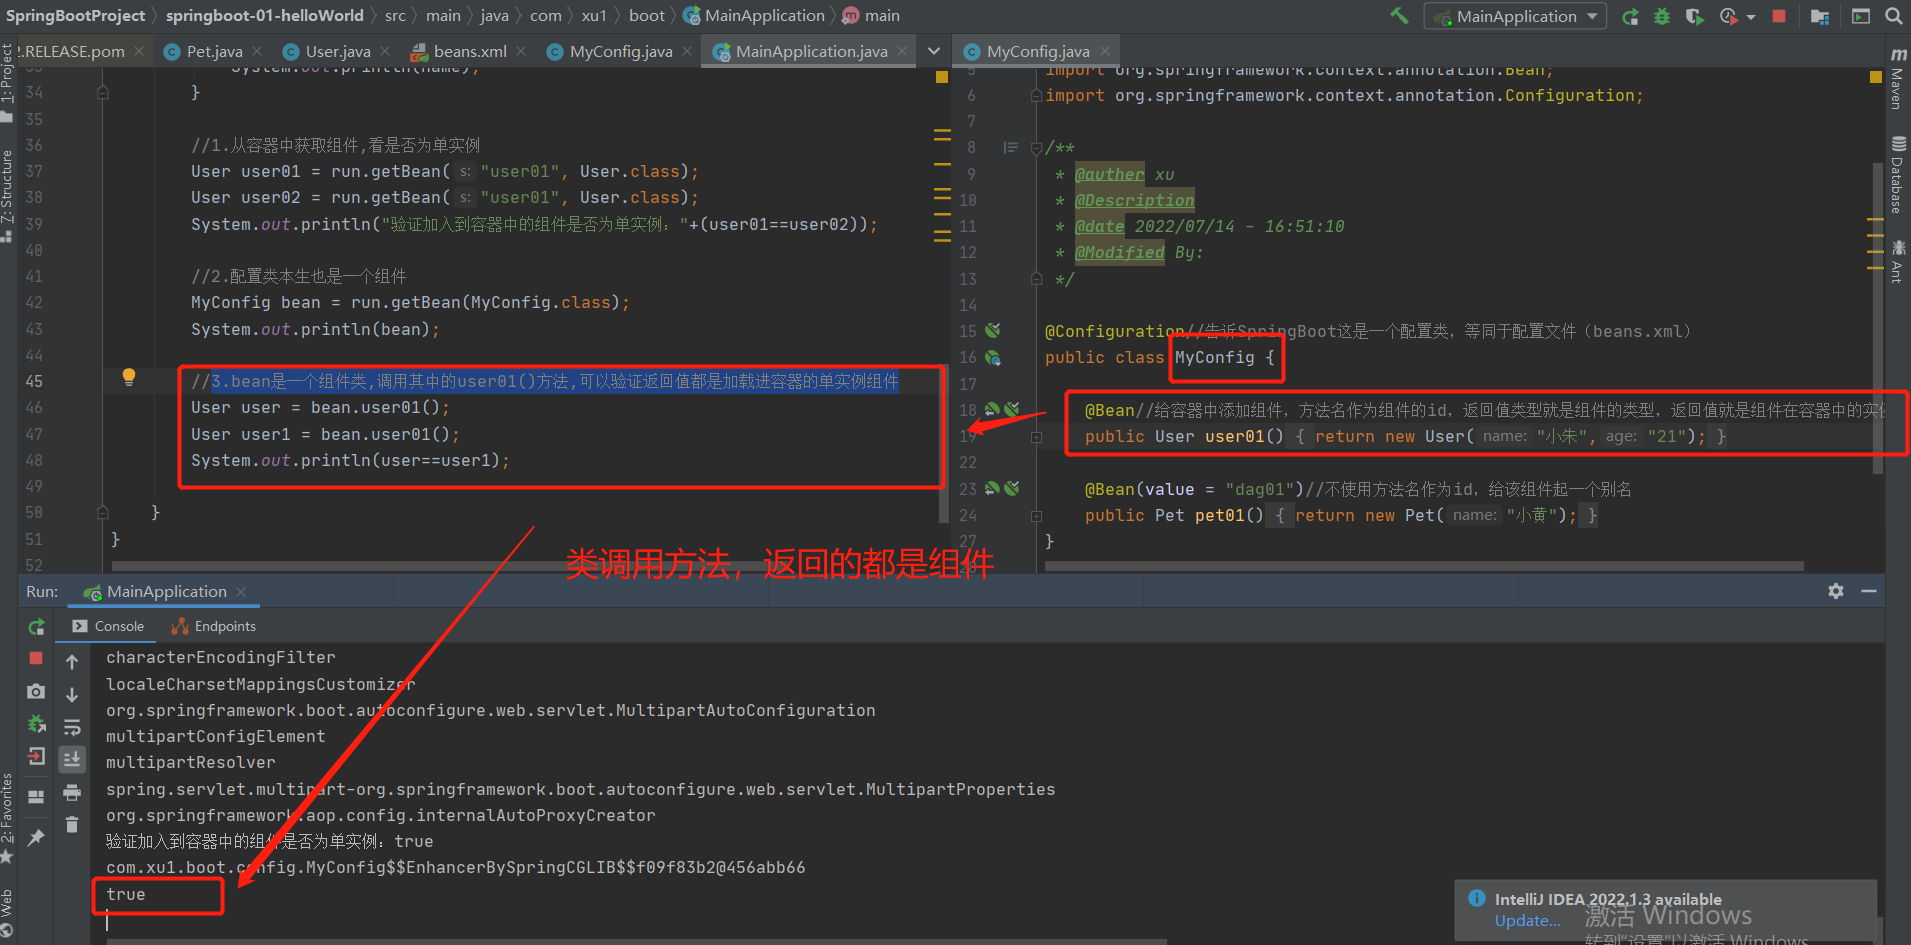Jump down the stack trace with down arrow
The width and height of the screenshot is (1911, 945).
click(x=72, y=694)
